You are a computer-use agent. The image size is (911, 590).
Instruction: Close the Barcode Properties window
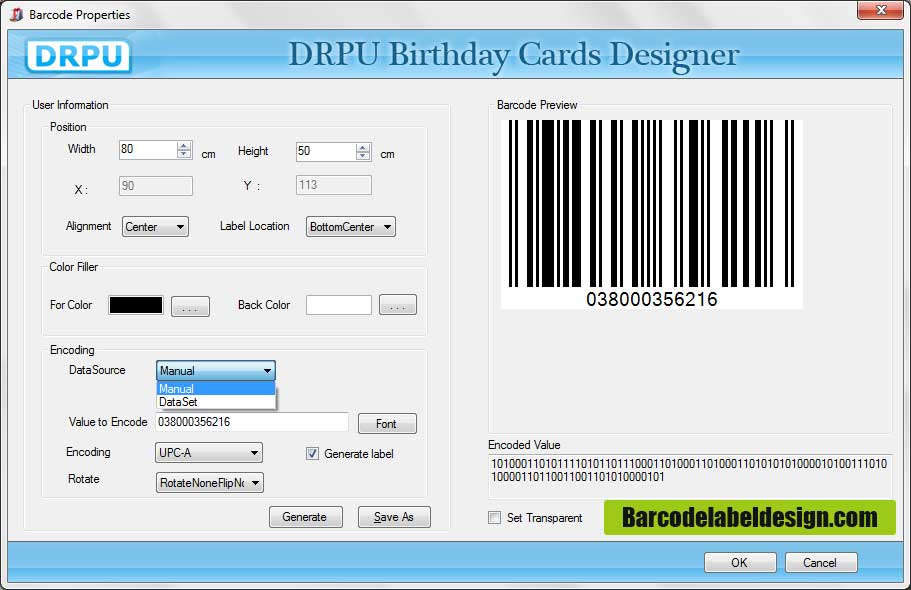(880, 10)
